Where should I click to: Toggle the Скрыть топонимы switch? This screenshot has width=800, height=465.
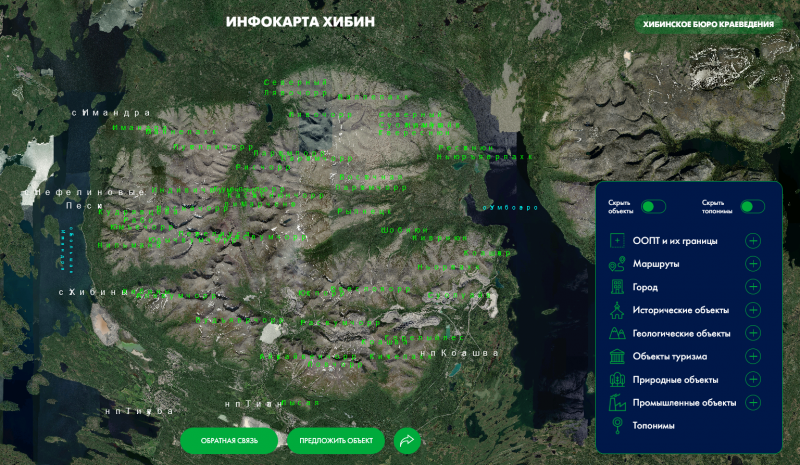point(752,206)
